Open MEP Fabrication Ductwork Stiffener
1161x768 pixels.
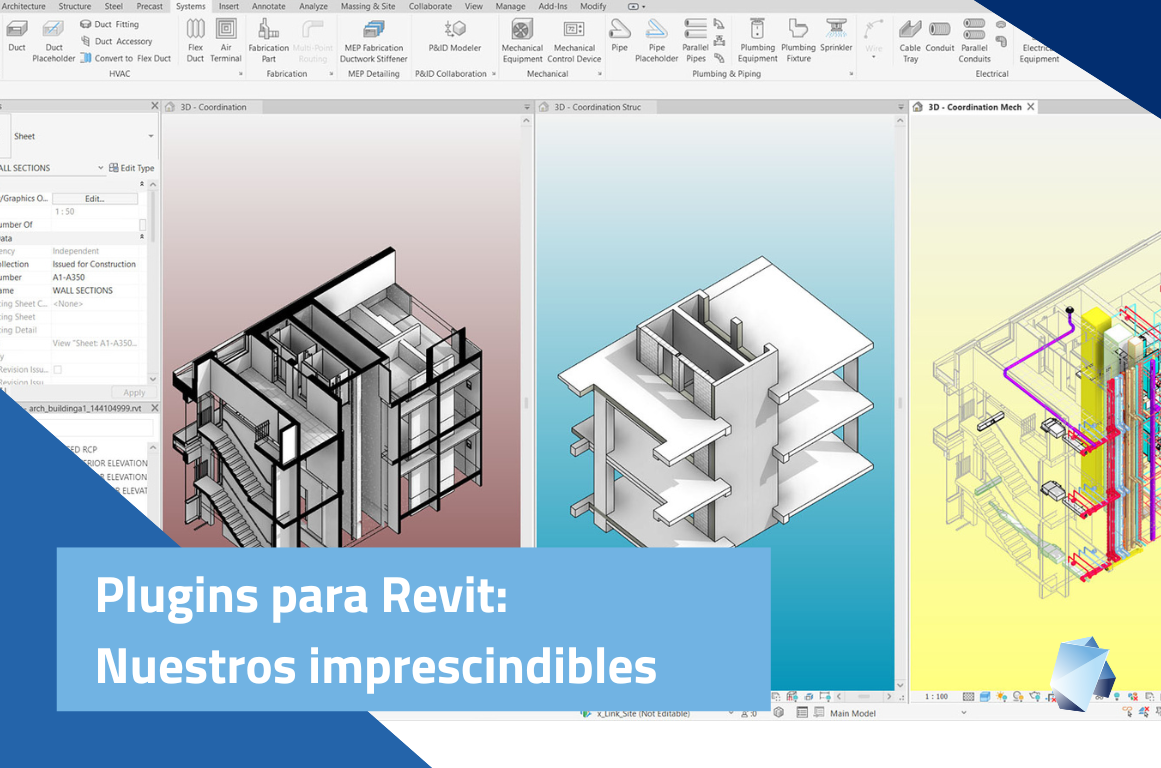374,41
